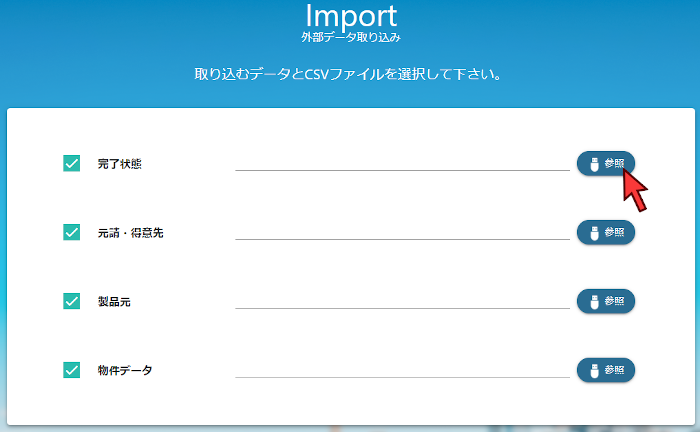Click the 外部データ取り込み subtitle
Viewport: 700px width, 432px height.
[350, 38]
